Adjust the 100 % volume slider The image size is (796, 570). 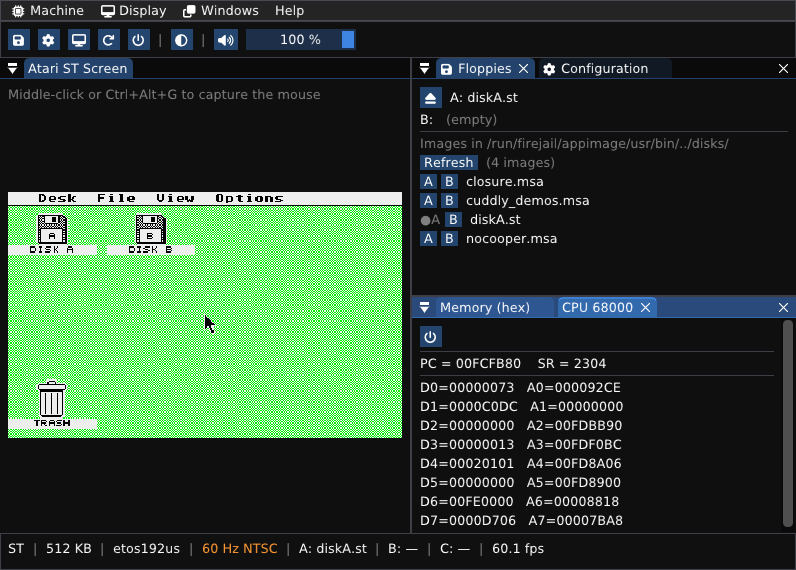[x=301, y=40]
